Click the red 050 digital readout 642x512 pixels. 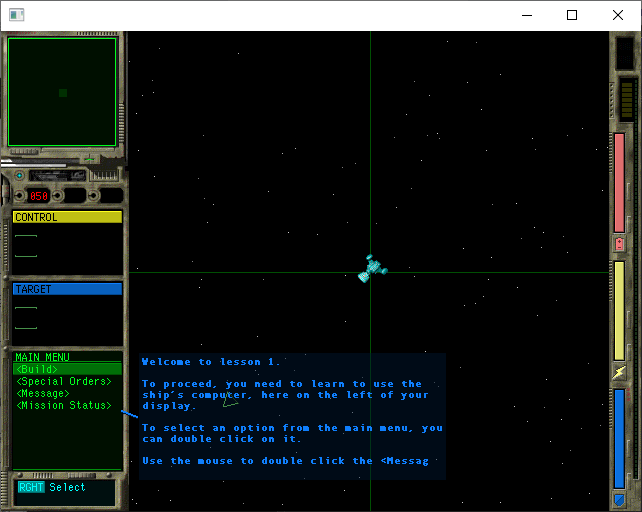click(39, 196)
